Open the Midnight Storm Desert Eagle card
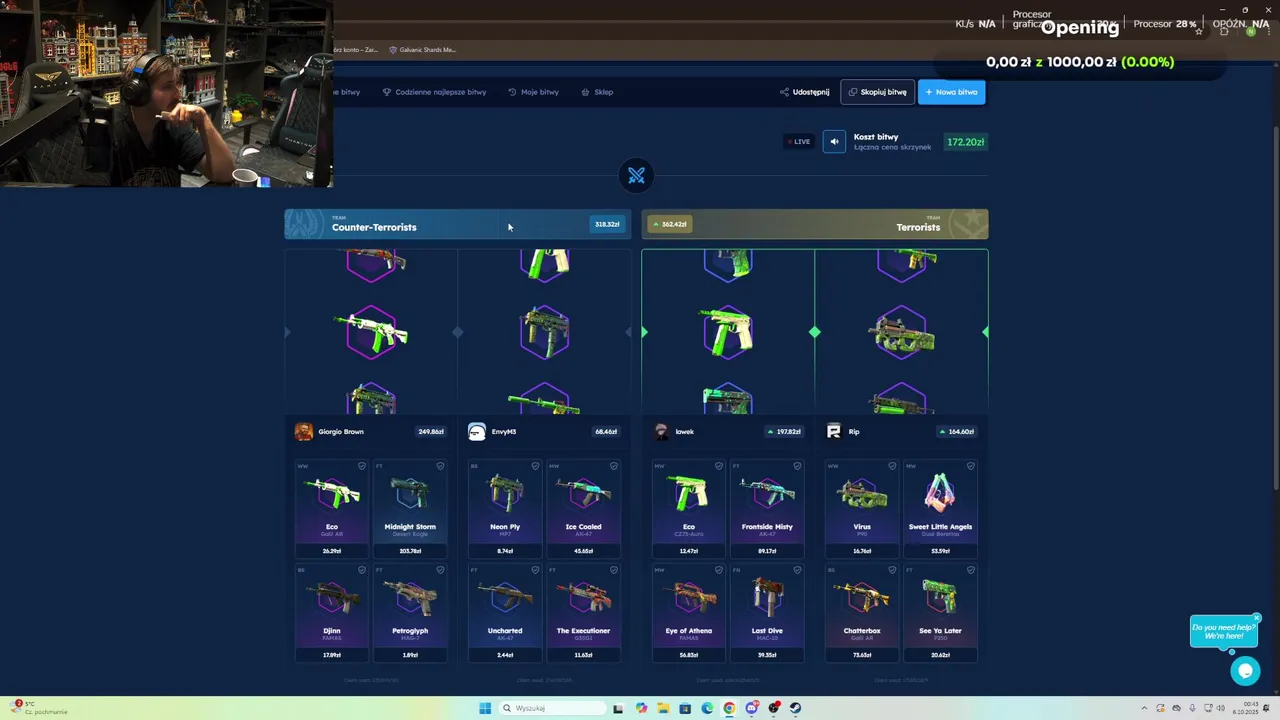The image size is (1280, 720). point(410,508)
